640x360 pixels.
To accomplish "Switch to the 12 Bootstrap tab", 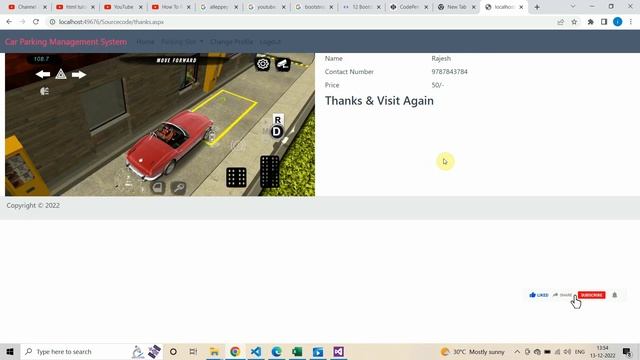I will (x=362, y=7).
